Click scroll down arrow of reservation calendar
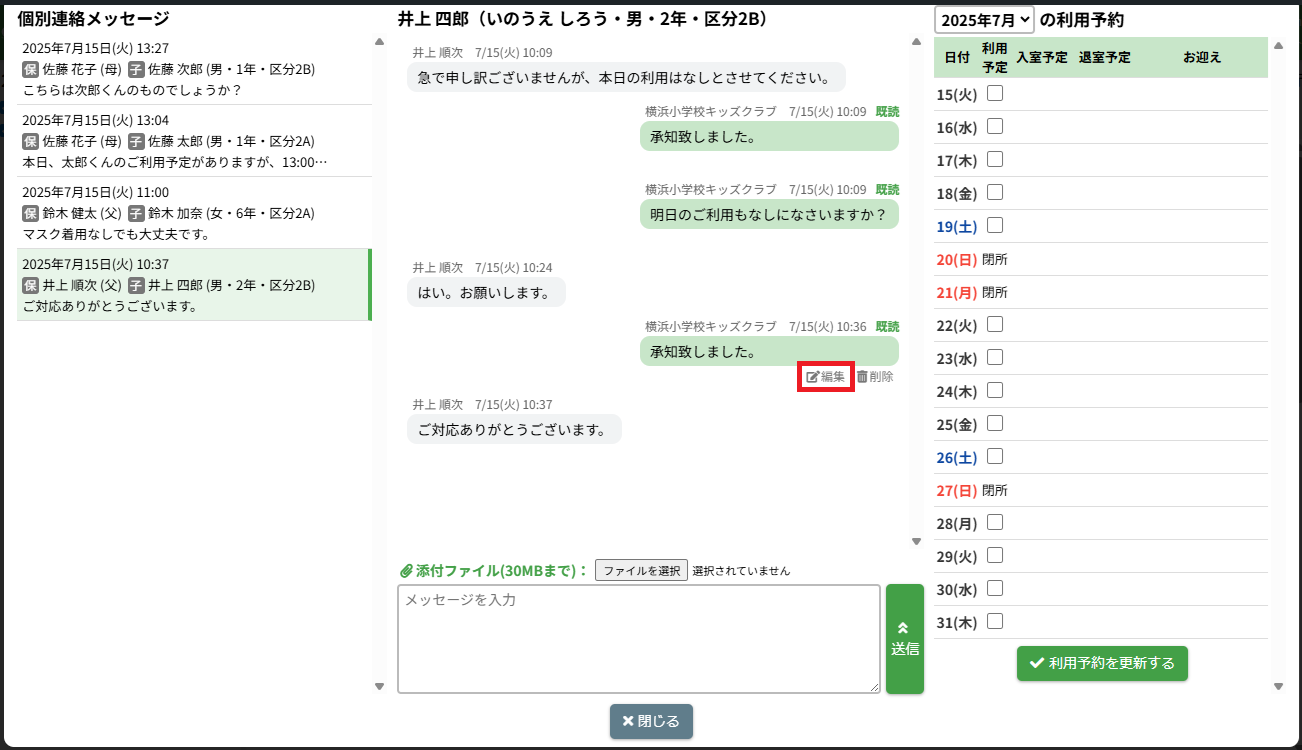 [x=1278, y=686]
